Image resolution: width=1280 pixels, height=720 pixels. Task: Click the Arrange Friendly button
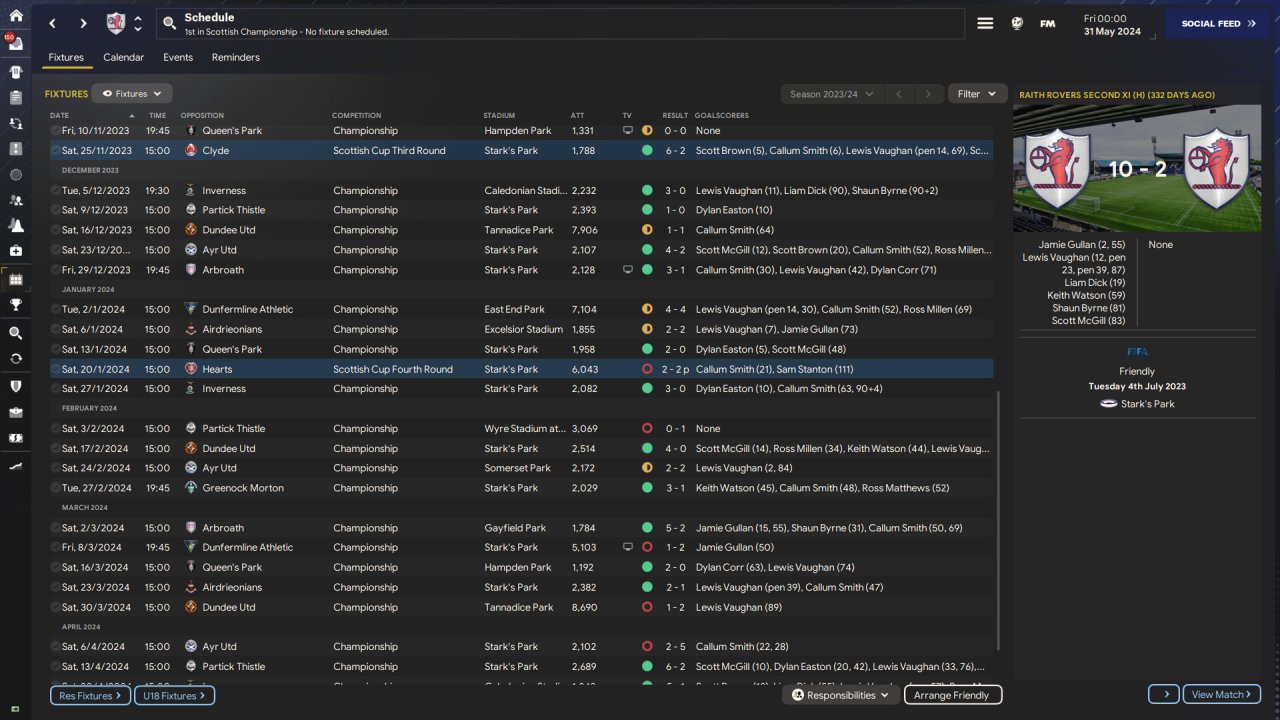click(x=952, y=695)
